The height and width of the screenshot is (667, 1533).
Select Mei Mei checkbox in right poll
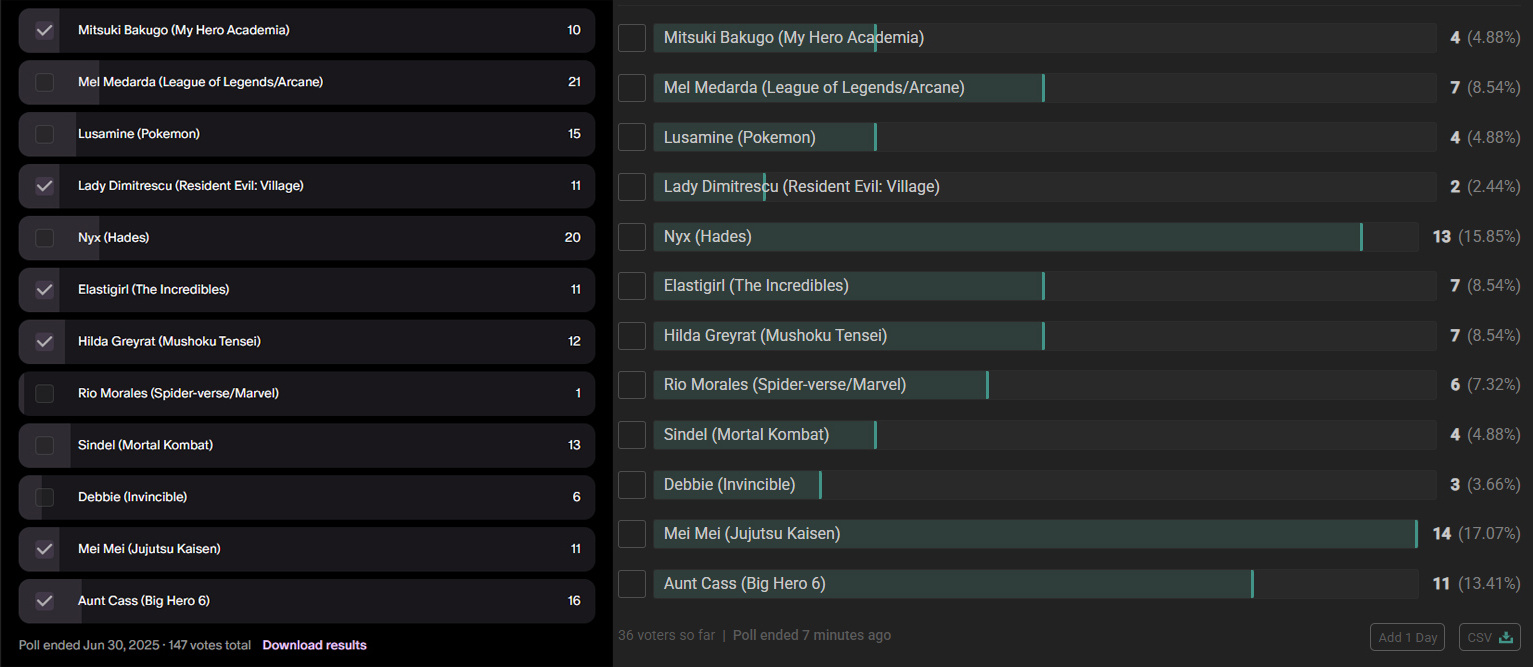tap(632, 534)
